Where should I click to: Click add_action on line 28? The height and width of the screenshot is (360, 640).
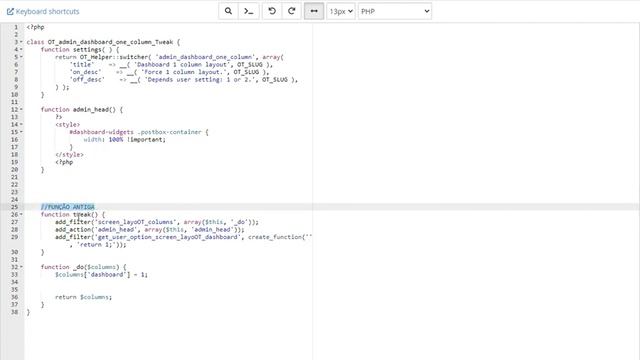click(73, 229)
